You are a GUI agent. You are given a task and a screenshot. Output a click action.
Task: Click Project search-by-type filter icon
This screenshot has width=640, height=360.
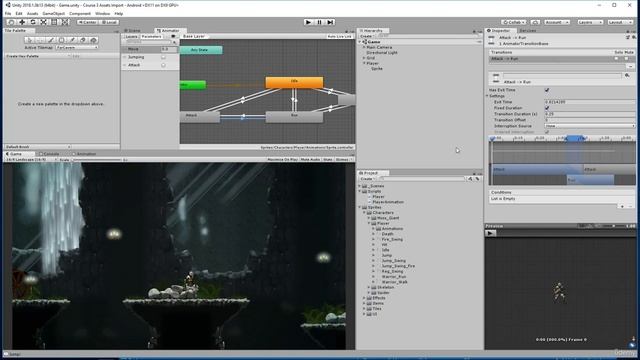click(x=470, y=179)
